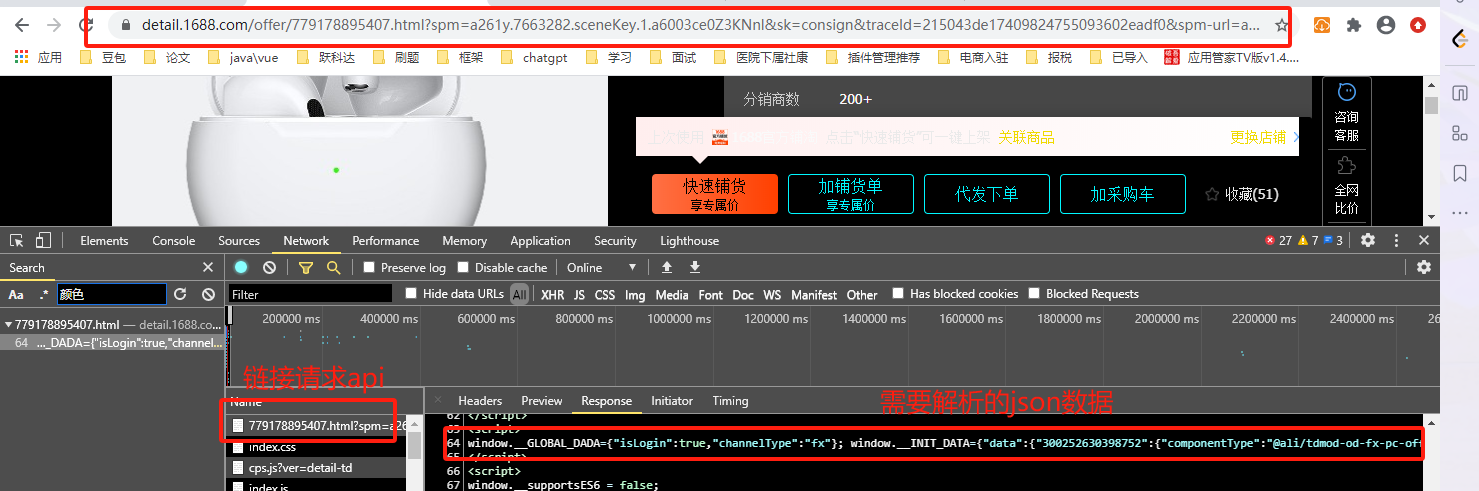Click the red update arrow icon

[1417, 25]
